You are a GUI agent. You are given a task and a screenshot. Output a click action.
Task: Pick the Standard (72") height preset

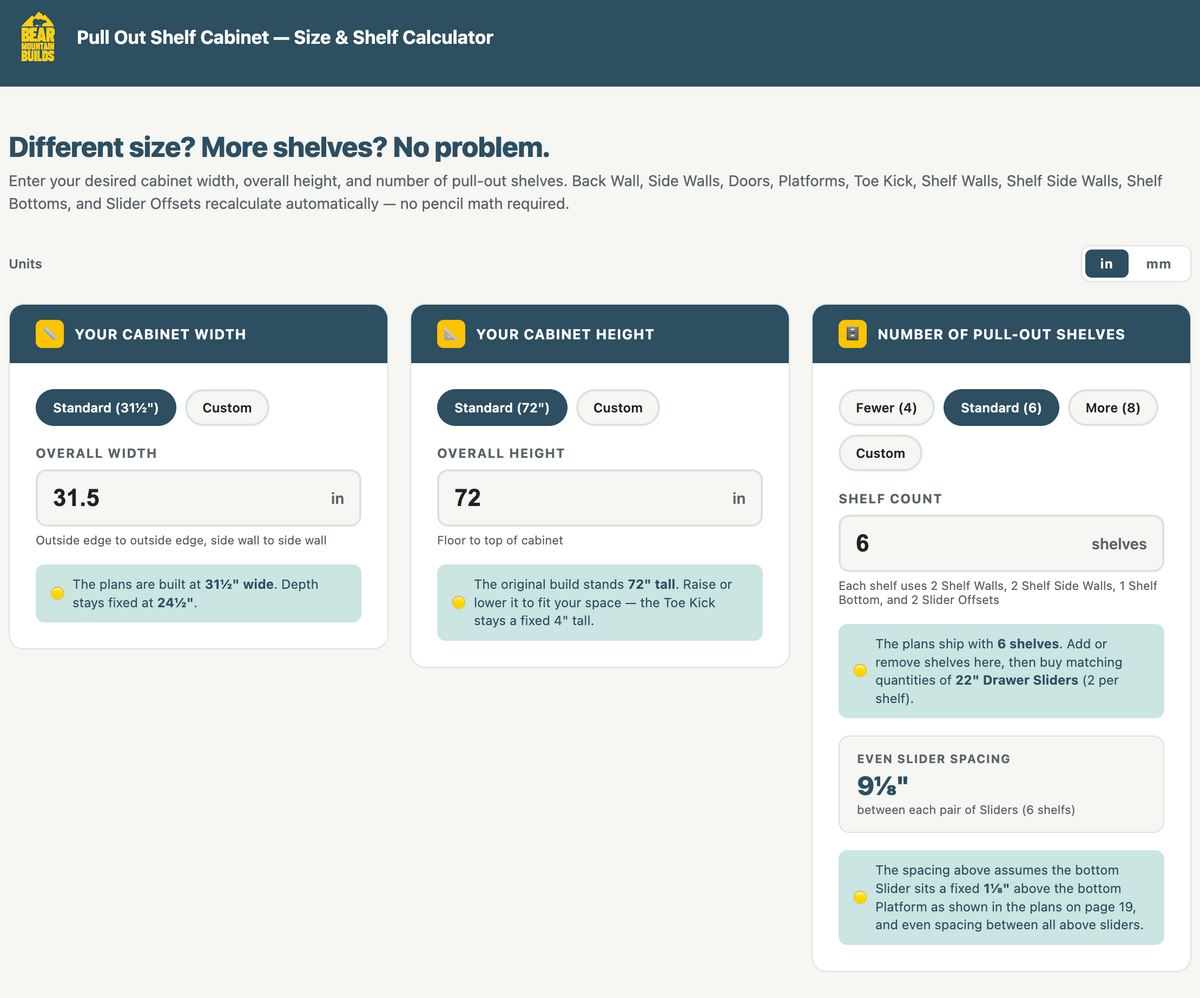[x=502, y=408]
